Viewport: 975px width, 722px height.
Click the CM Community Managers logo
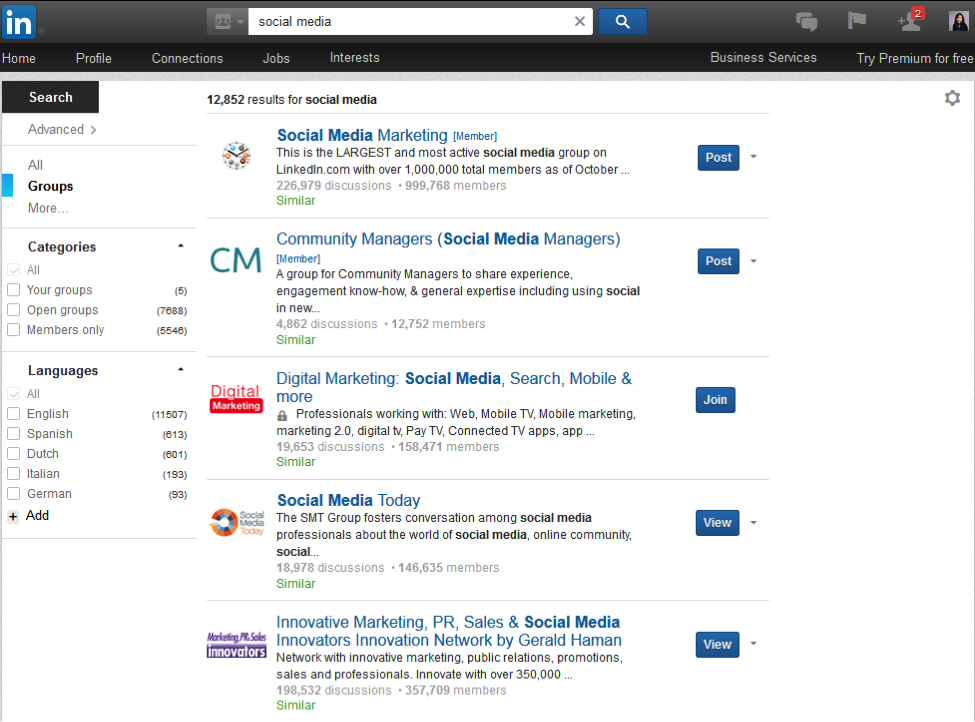tap(236, 260)
